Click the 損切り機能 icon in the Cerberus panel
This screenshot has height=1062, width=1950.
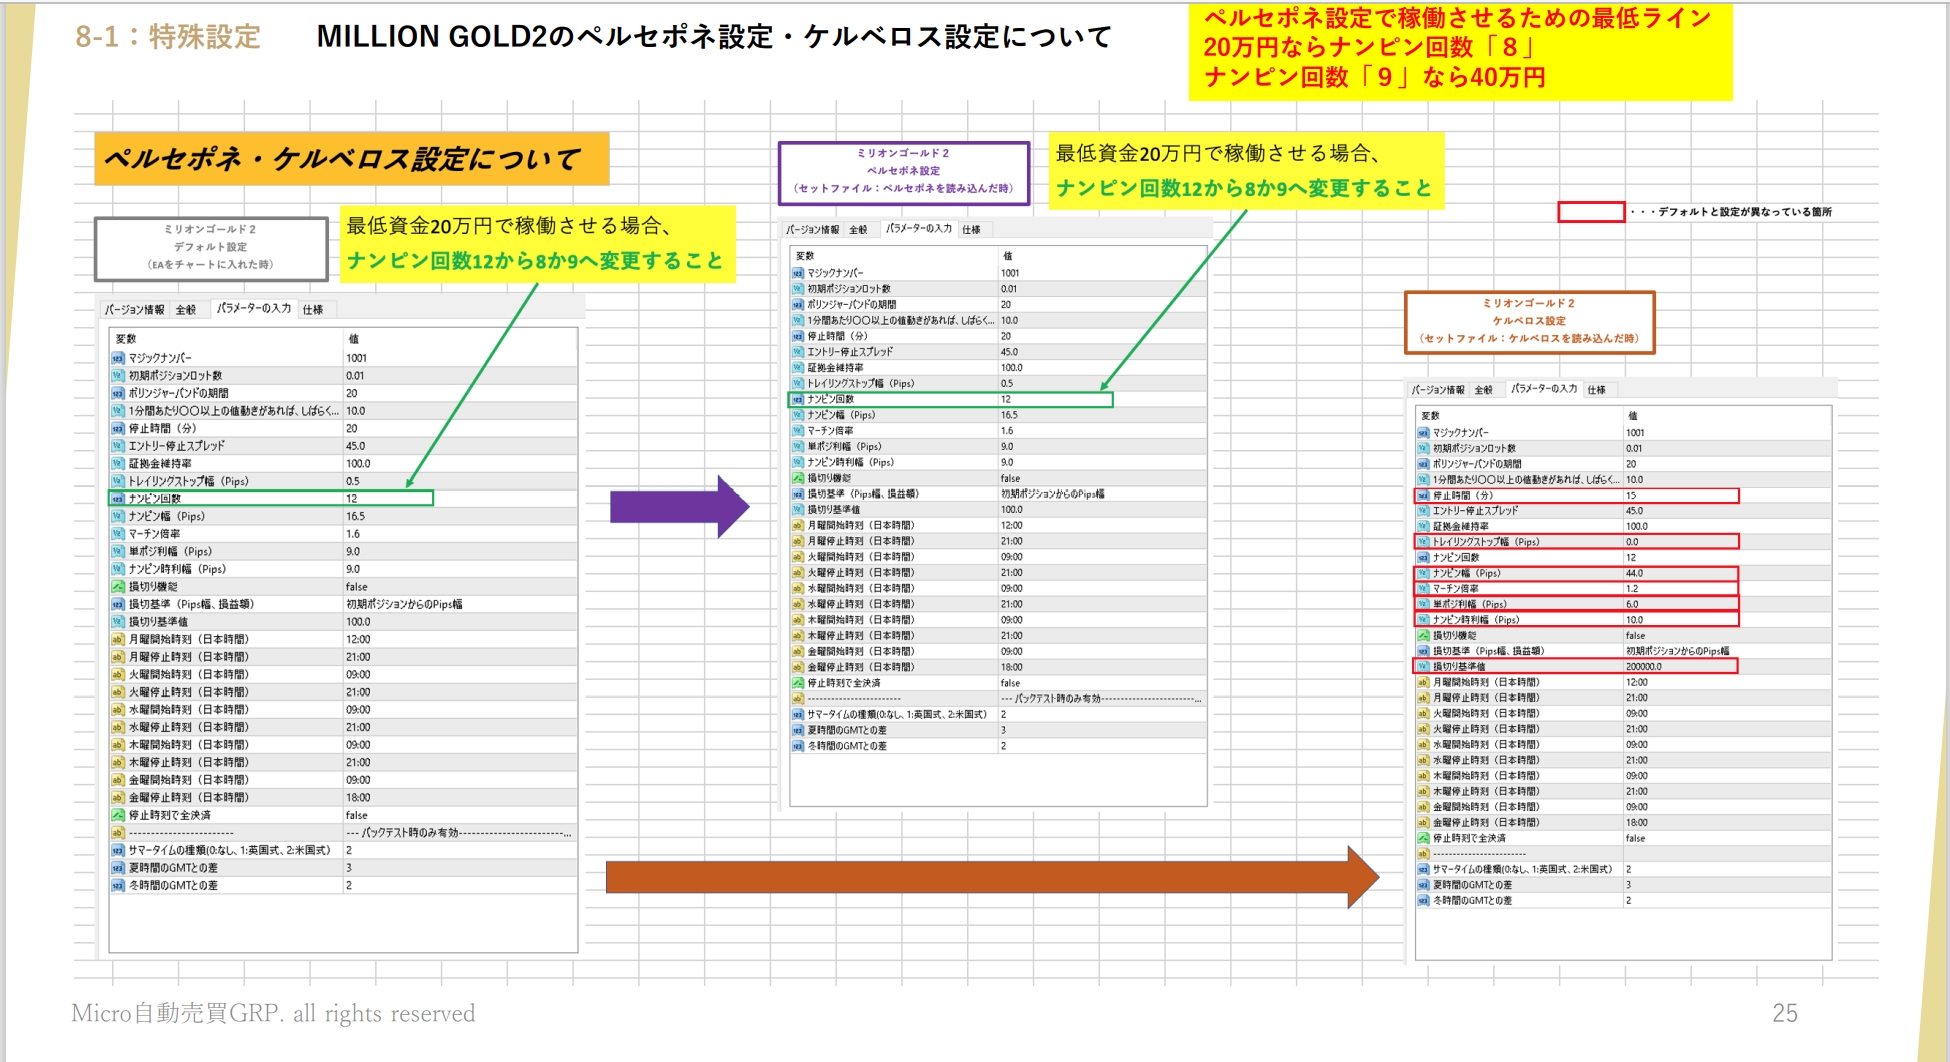pyautogui.click(x=1423, y=636)
